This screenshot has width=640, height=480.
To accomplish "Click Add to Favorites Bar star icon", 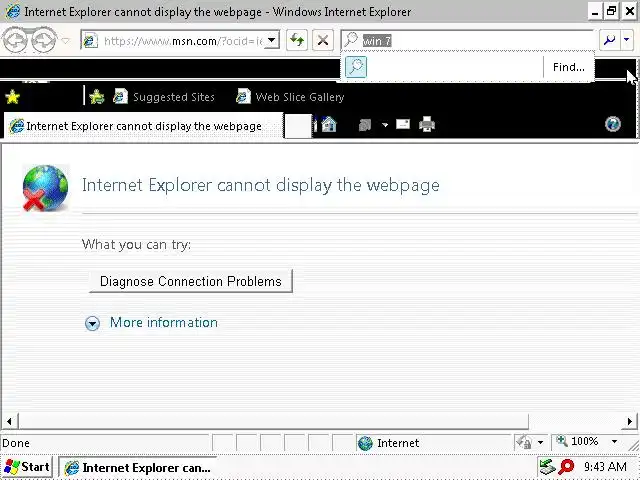I will click(x=97, y=97).
